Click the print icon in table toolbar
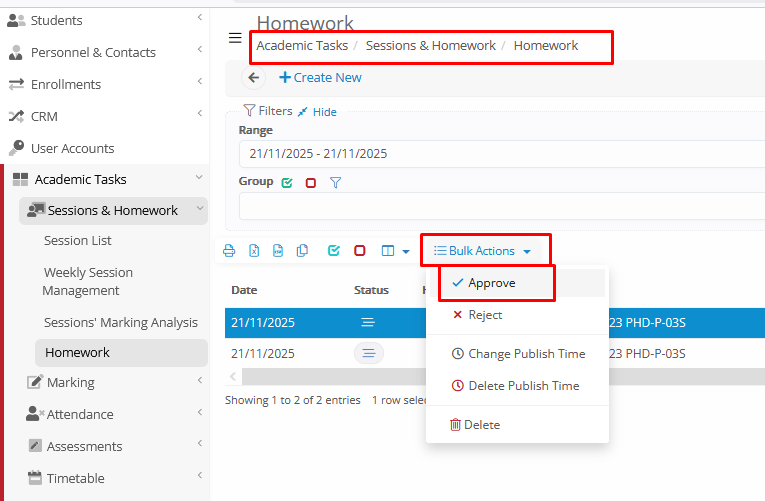Viewport: 765px width, 501px height. 229,251
